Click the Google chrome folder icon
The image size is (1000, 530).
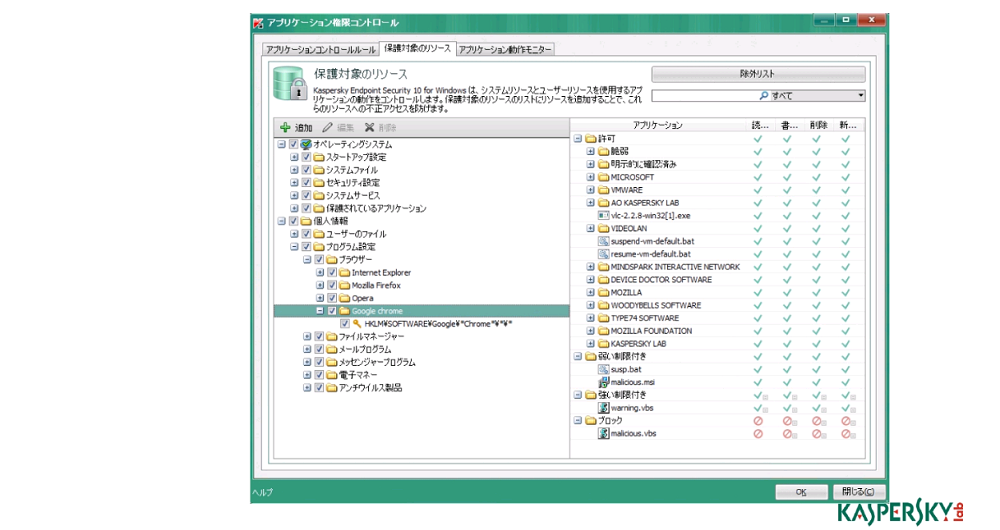coord(344,311)
